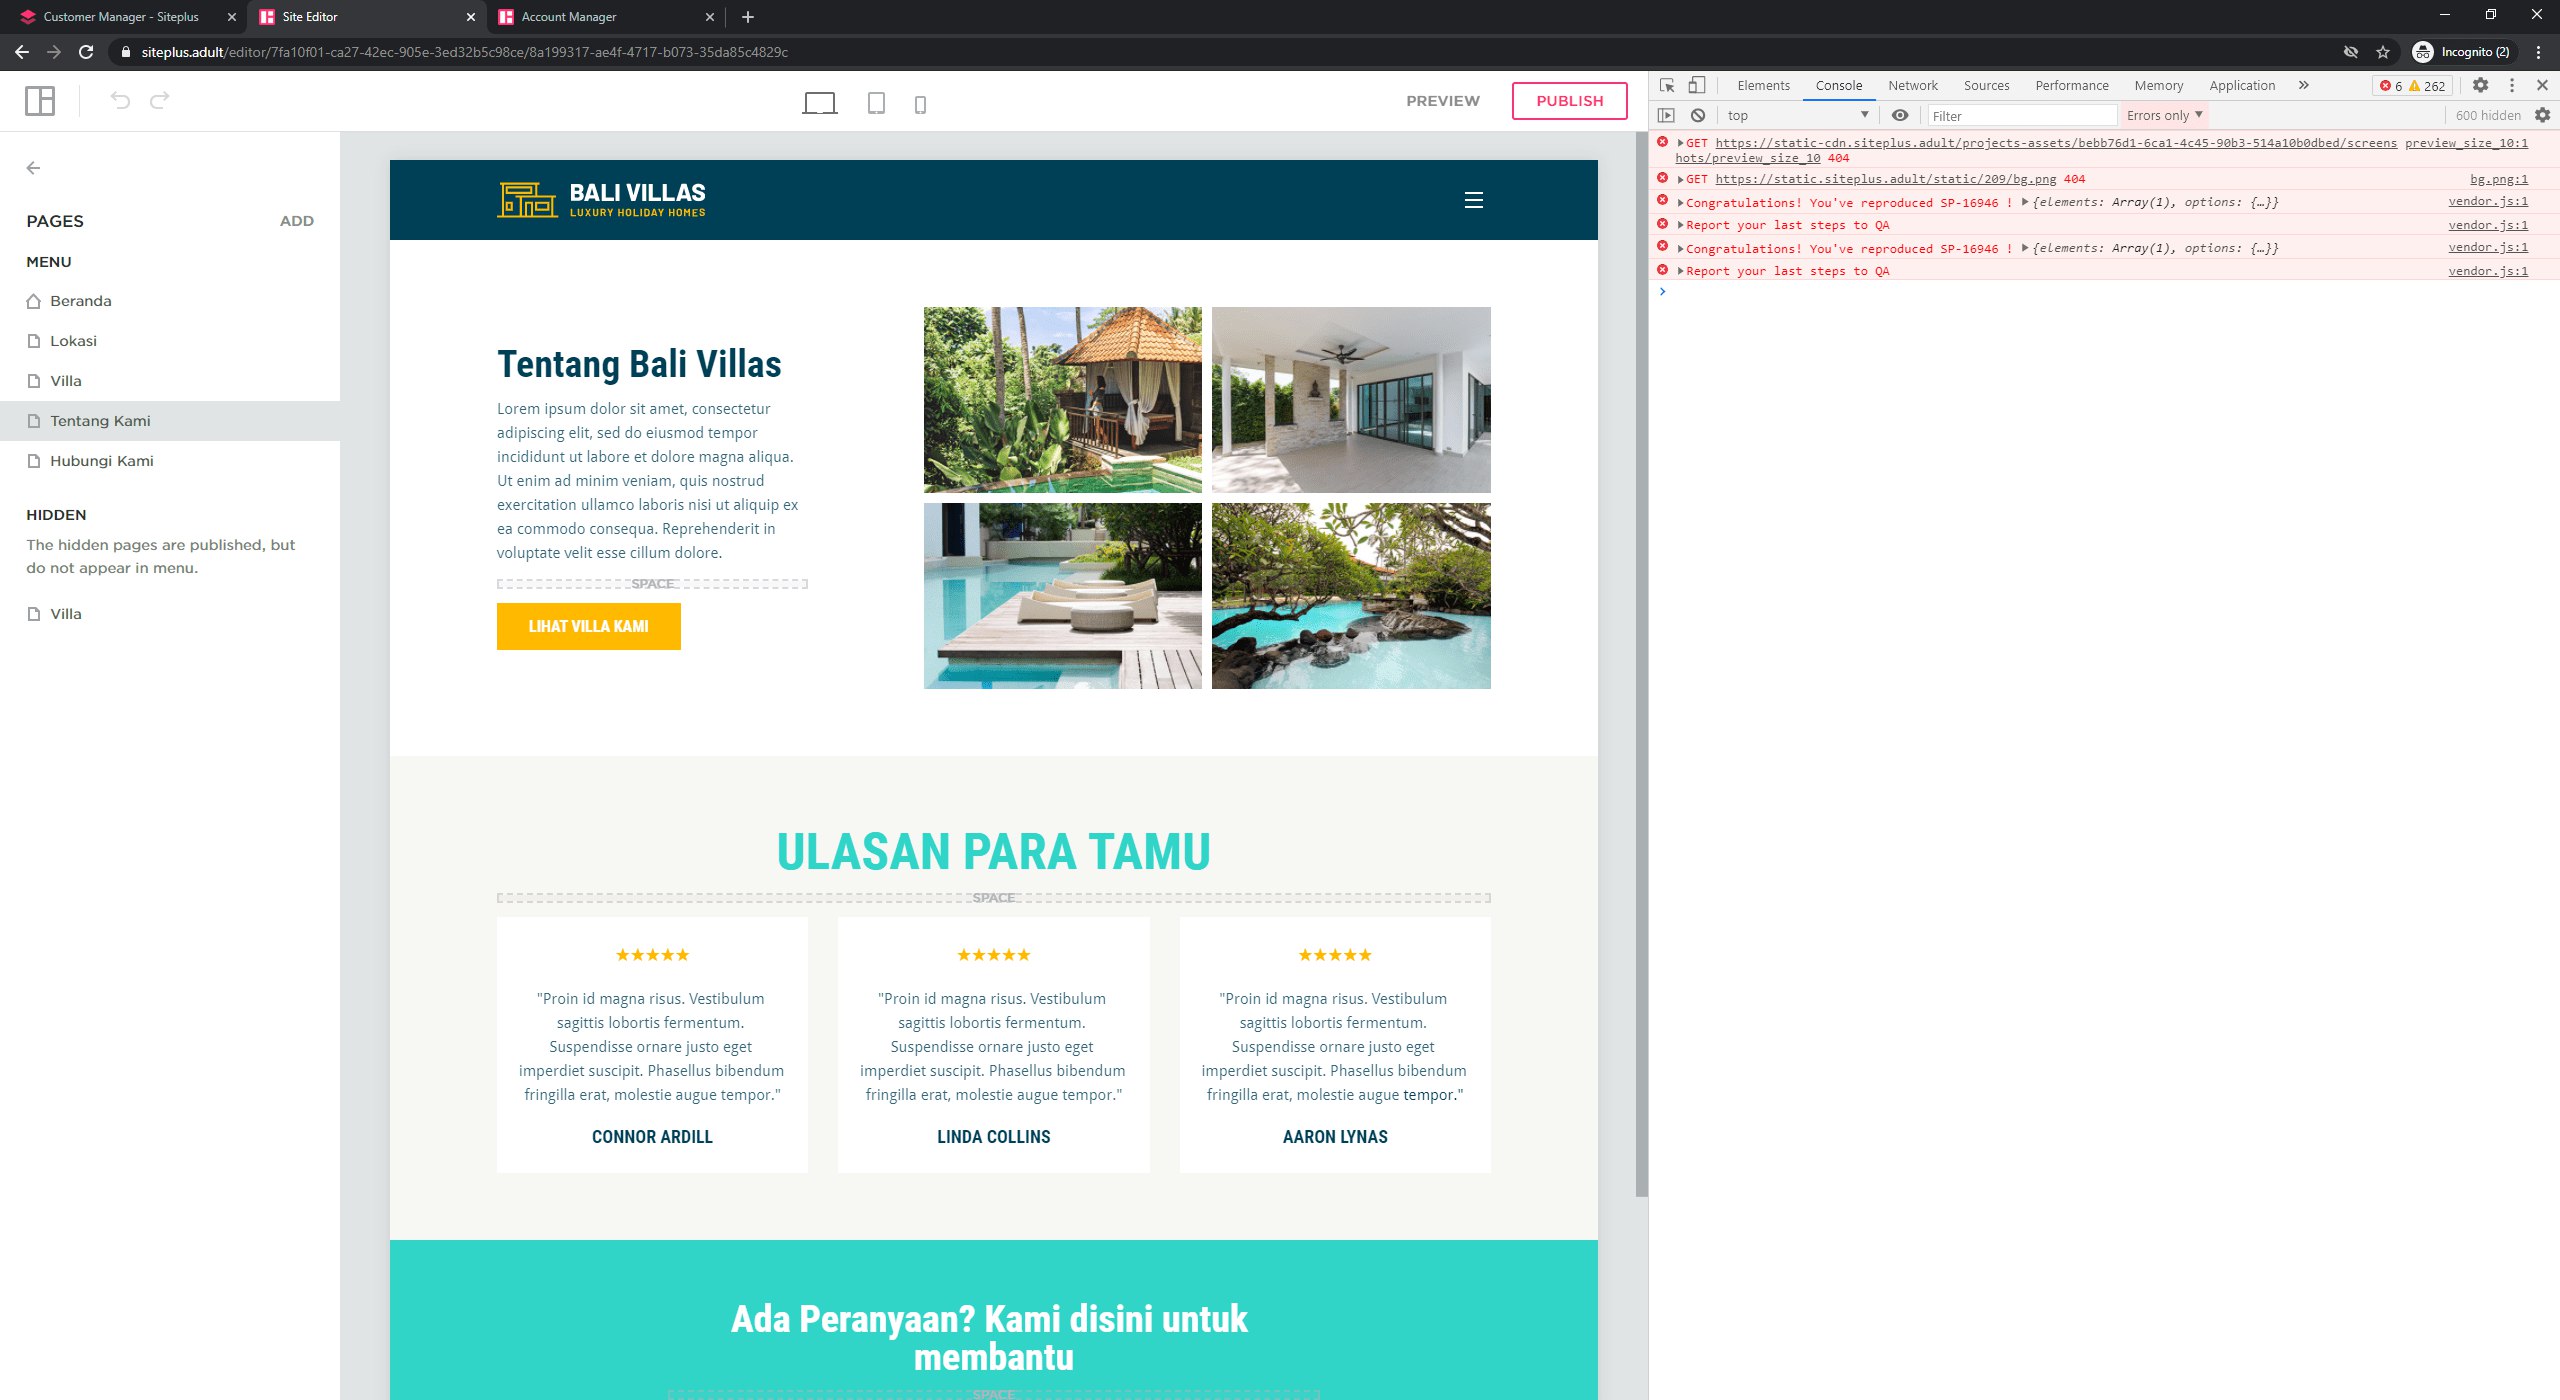Open the 'Errors only' log level dropdown
The image size is (2560, 1400).
[x=2164, y=115]
